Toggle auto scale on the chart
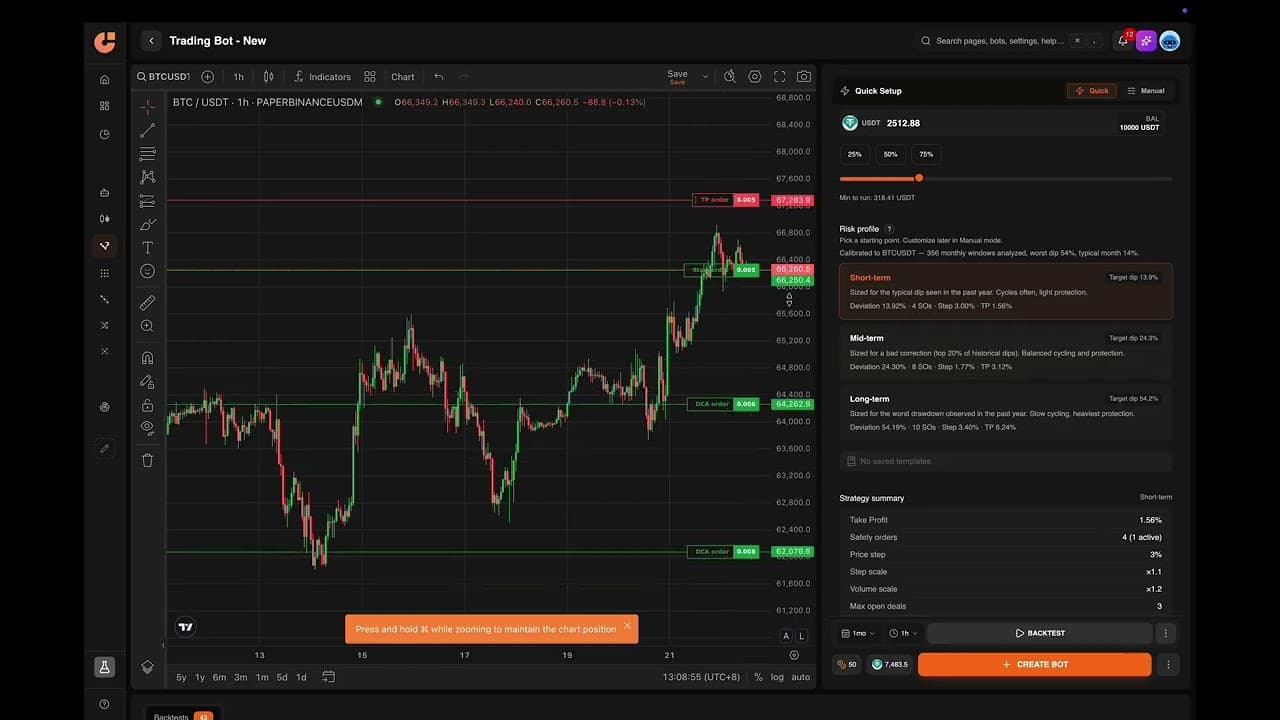The image size is (1280, 720). coord(800,677)
